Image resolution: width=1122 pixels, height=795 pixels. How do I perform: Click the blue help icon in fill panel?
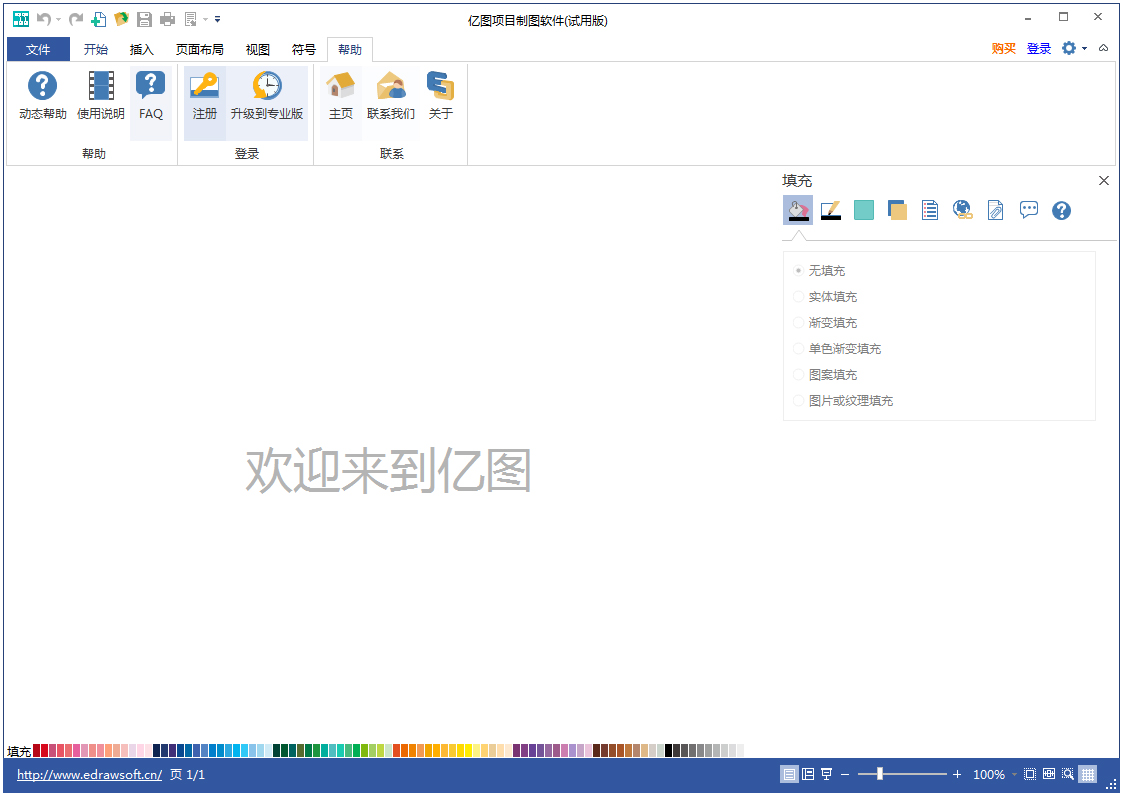(x=1061, y=210)
